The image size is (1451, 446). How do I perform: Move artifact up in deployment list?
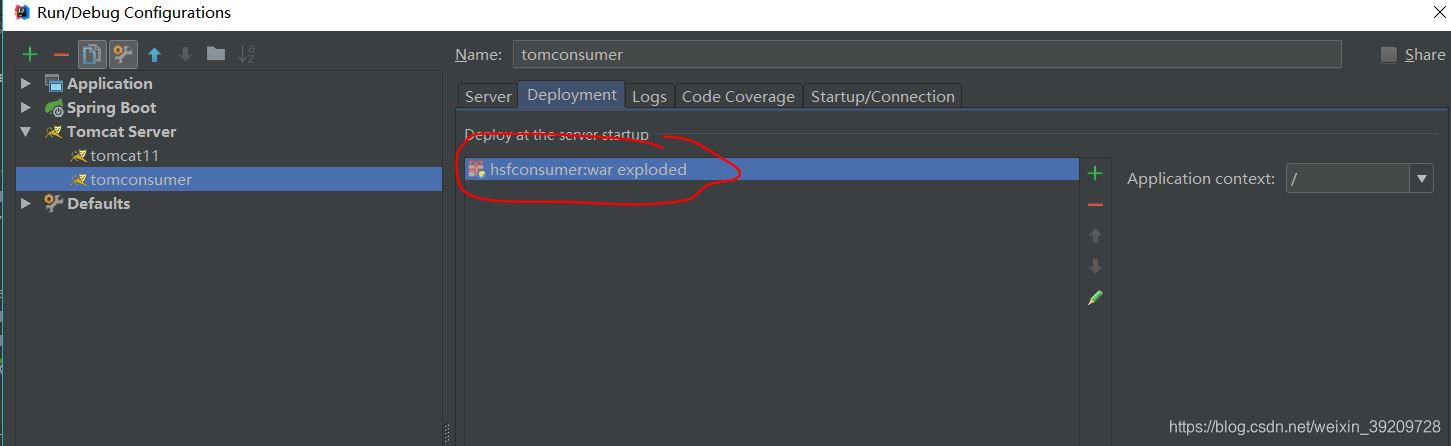[x=1095, y=236]
